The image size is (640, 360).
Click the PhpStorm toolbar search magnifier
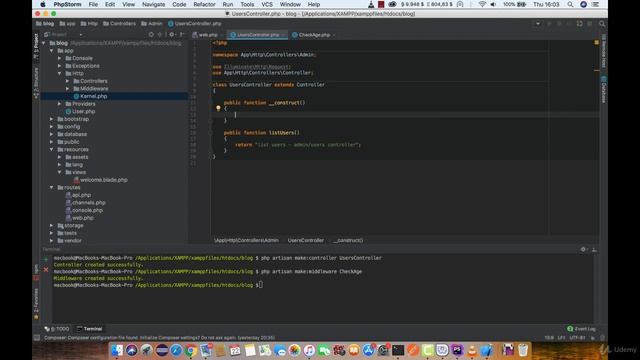click(602, 24)
